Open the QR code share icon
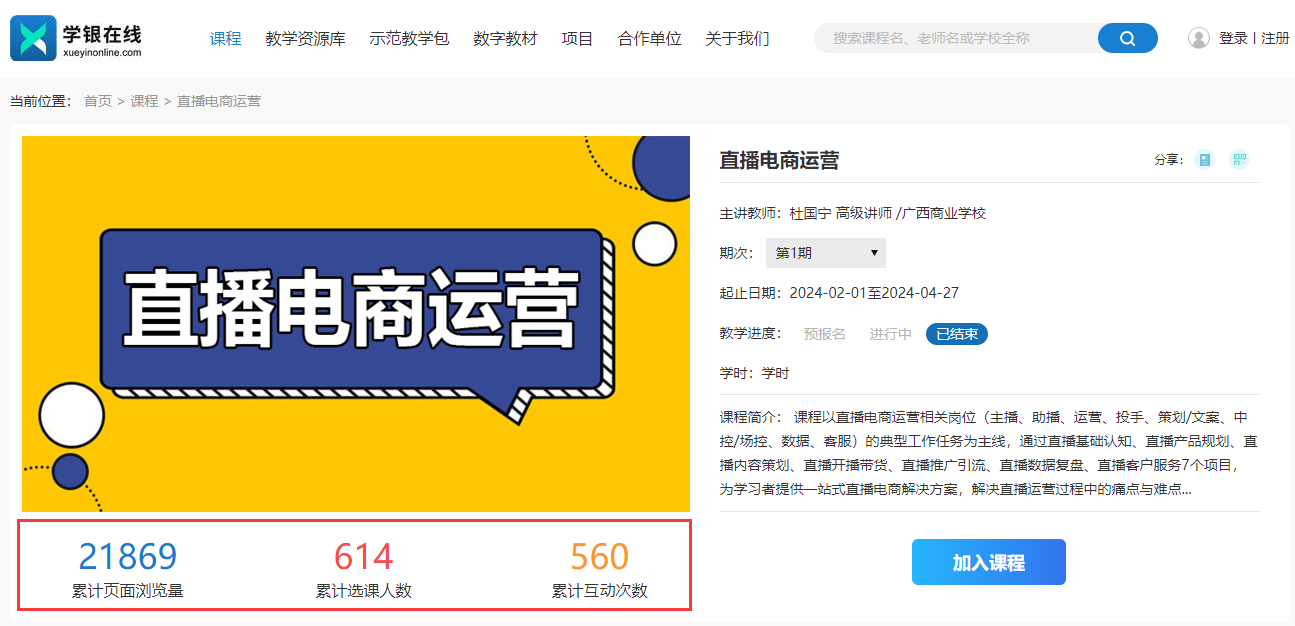Image resolution: width=1295 pixels, height=626 pixels. pyautogui.click(x=1240, y=160)
